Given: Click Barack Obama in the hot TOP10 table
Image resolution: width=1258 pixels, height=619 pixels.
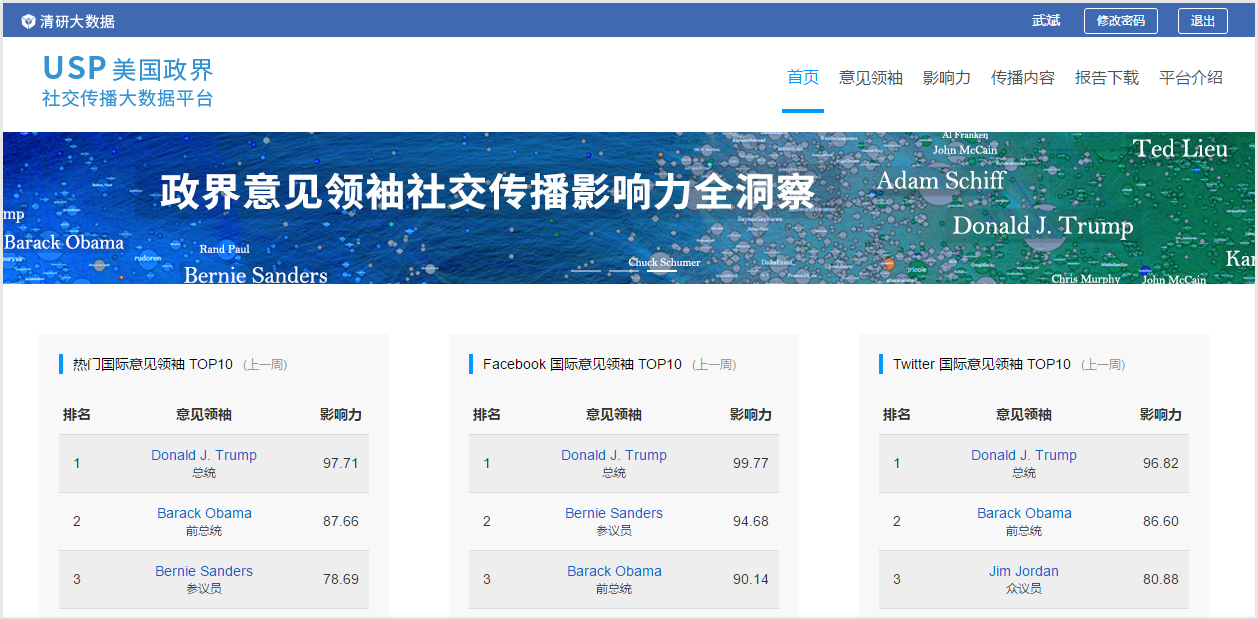Looking at the screenshot, I should coord(203,513).
